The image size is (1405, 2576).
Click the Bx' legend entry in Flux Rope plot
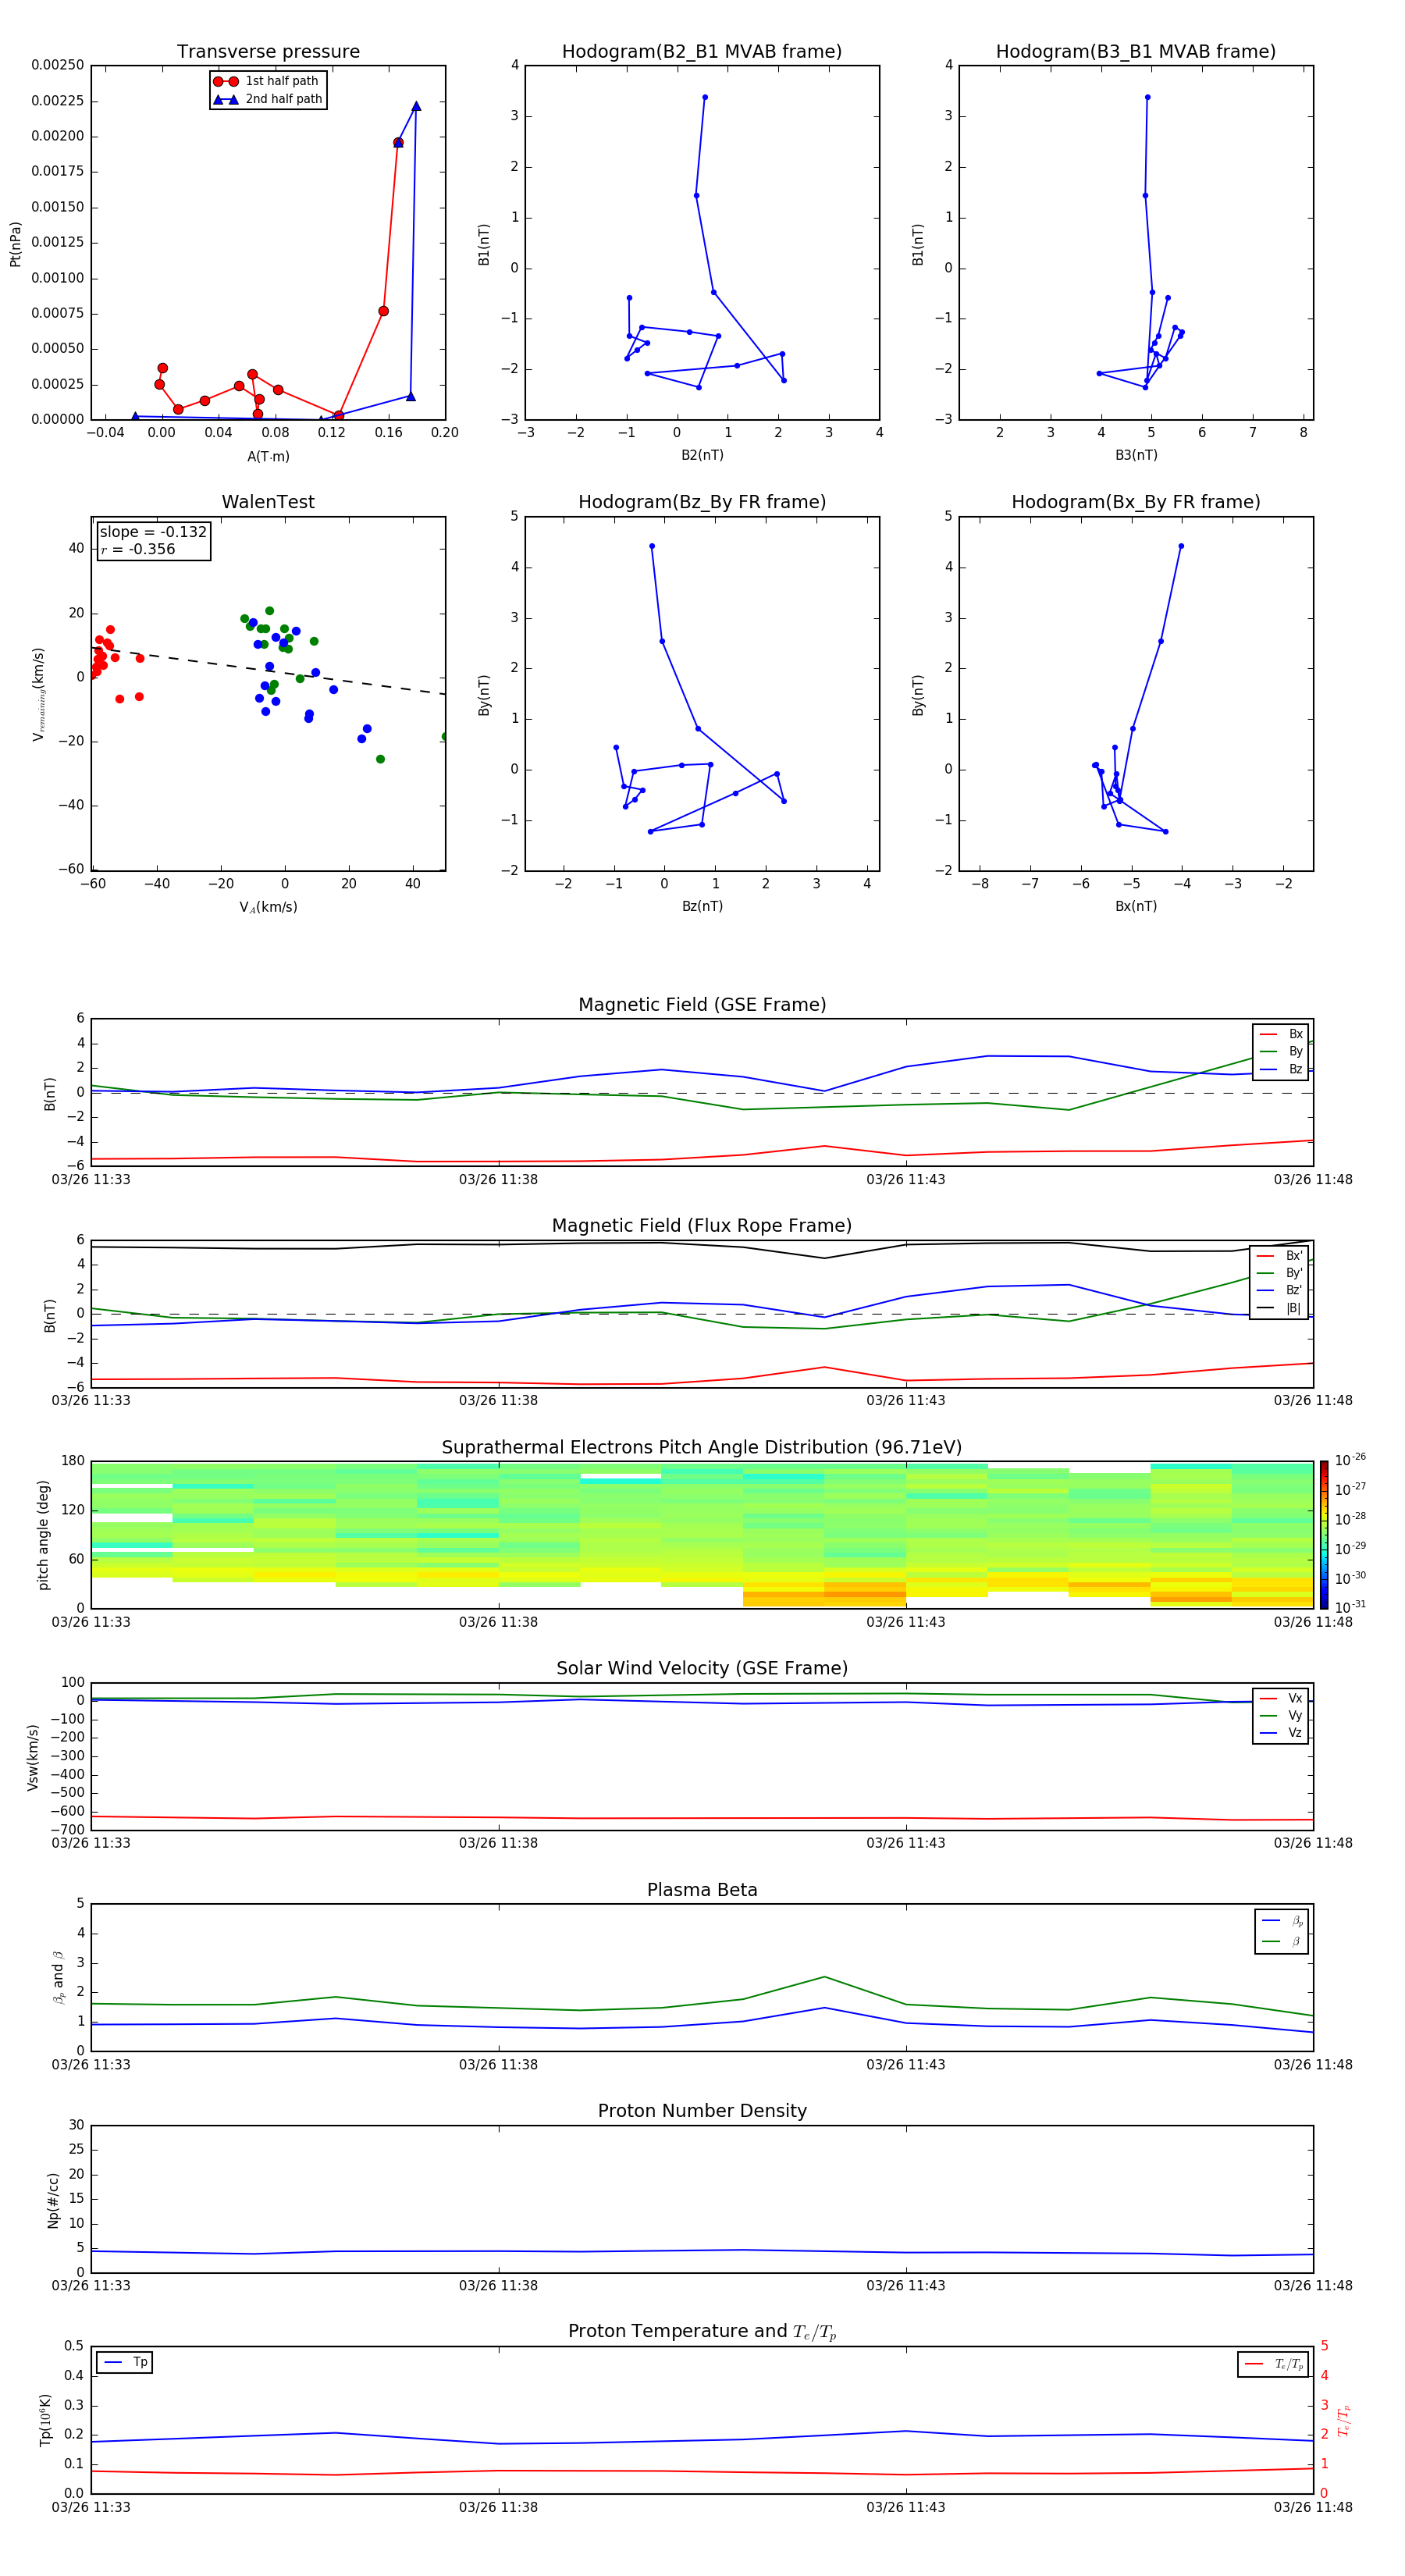click(x=1279, y=1256)
